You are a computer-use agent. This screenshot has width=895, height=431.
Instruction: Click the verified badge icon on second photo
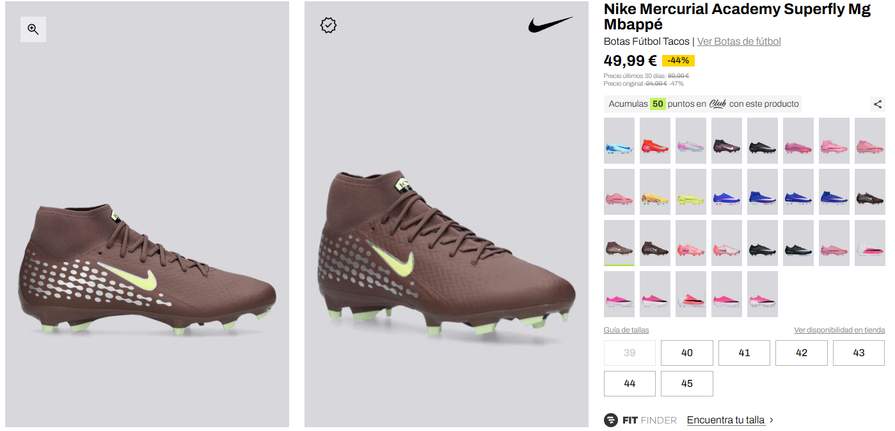click(x=328, y=25)
